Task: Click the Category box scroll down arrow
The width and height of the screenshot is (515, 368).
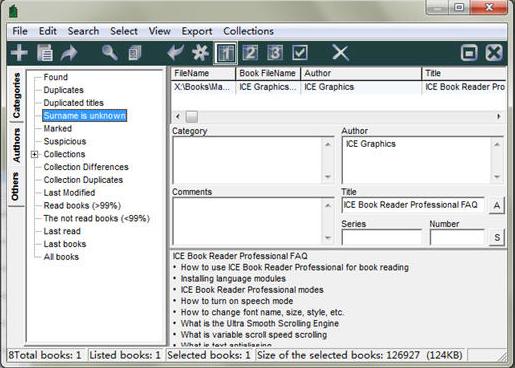Action: pyautogui.click(x=328, y=177)
